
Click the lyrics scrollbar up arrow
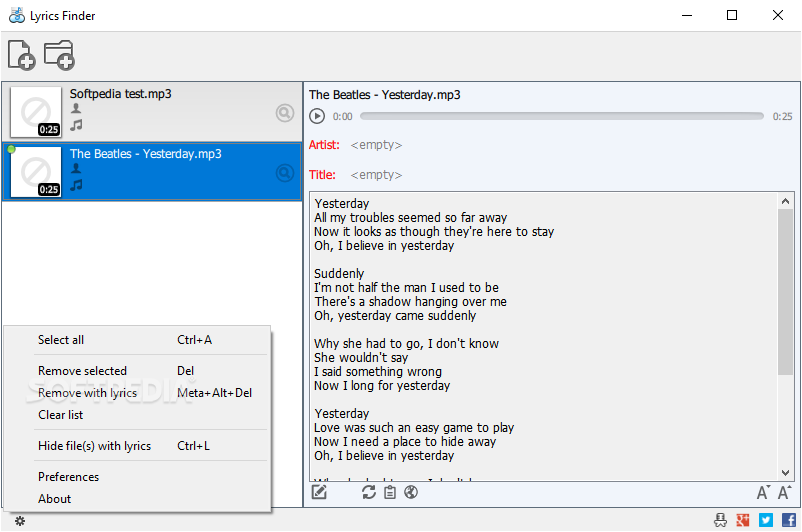(x=785, y=201)
